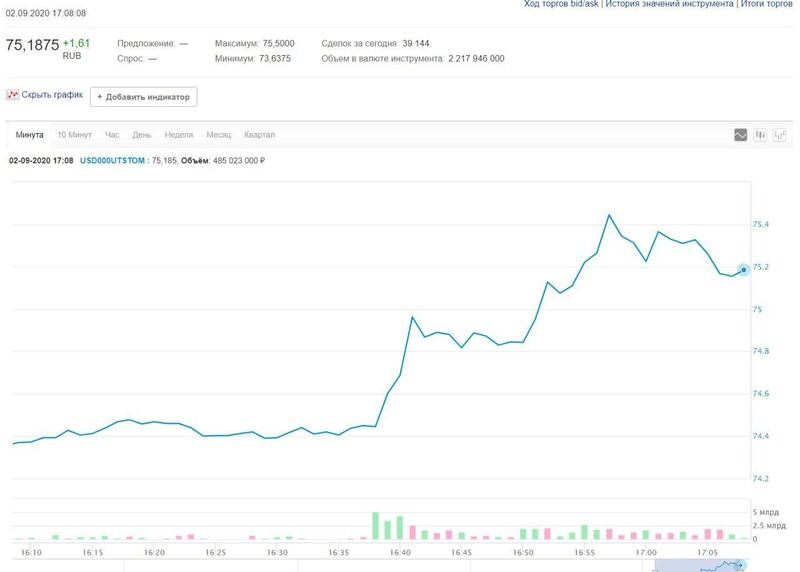The height and width of the screenshot is (572, 800).
Task: Choose the Неделя timeframe
Action: tap(179, 135)
